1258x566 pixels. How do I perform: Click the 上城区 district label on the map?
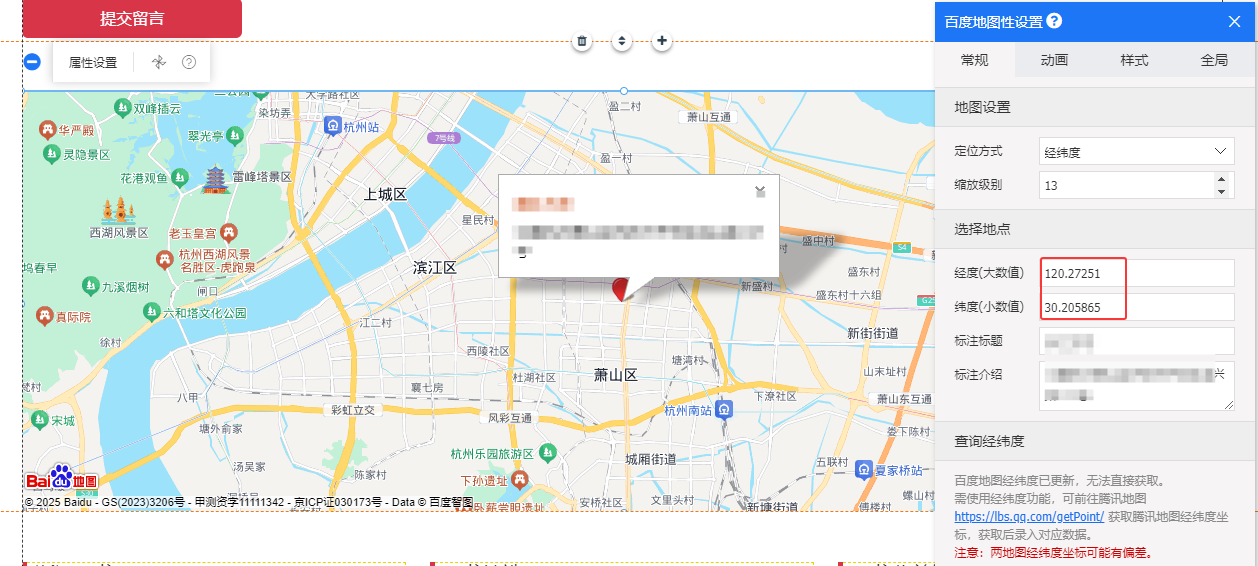point(385,194)
